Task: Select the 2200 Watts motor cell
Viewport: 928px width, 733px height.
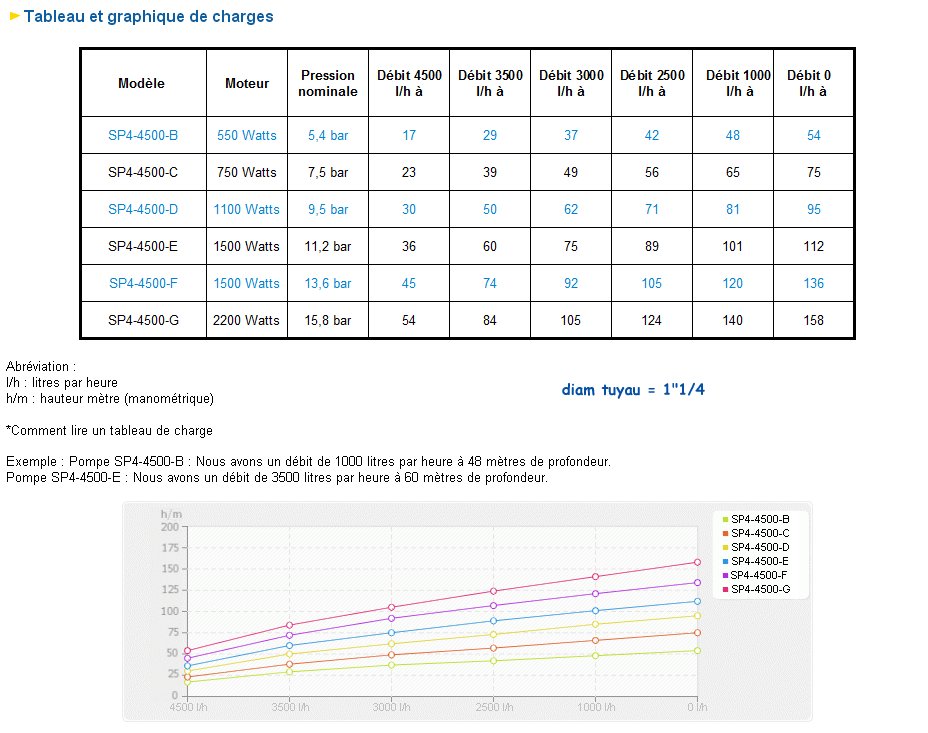Action: (246, 320)
